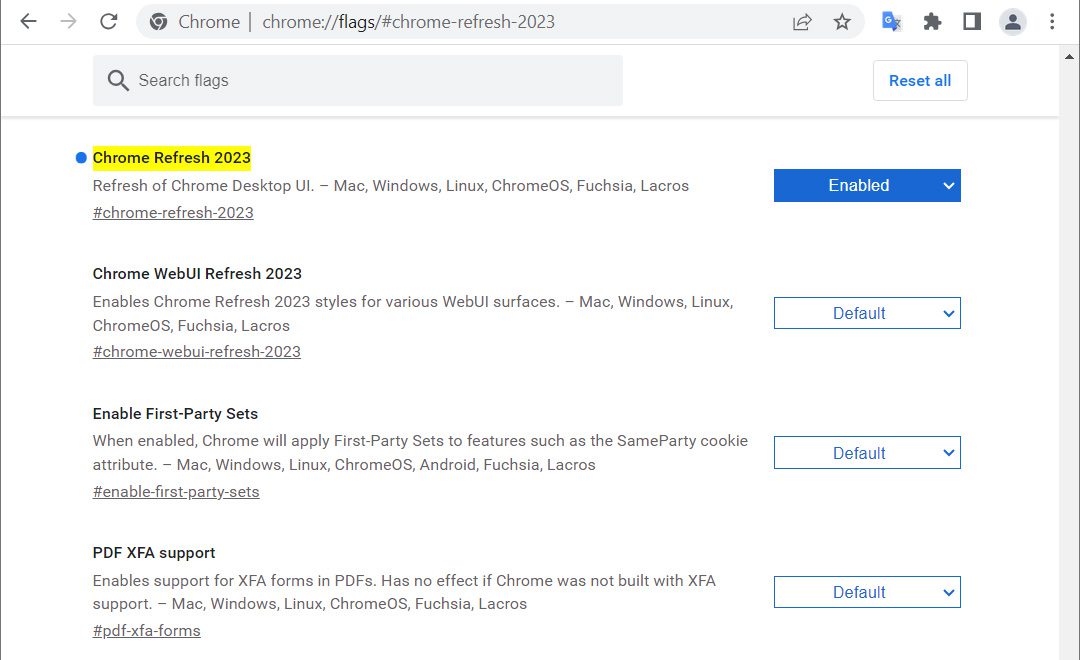1080x660 pixels.
Task: Bookmark this page with the star icon
Action: coord(842,22)
